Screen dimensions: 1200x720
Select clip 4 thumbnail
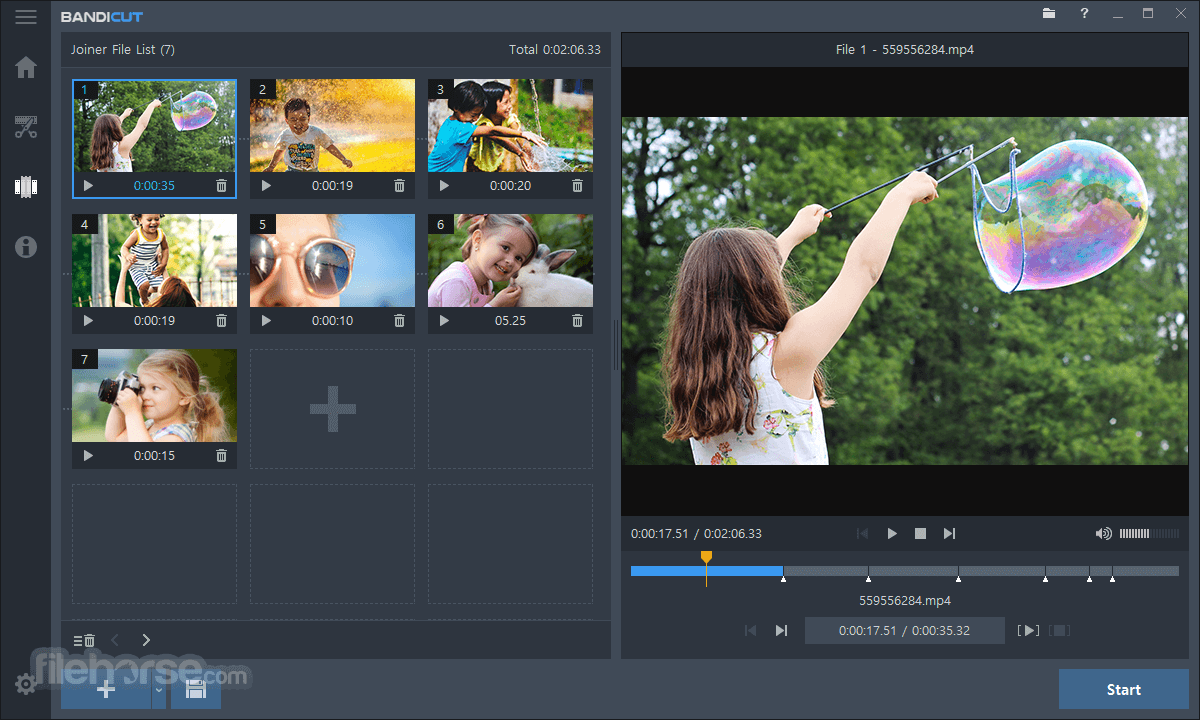point(154,261)
